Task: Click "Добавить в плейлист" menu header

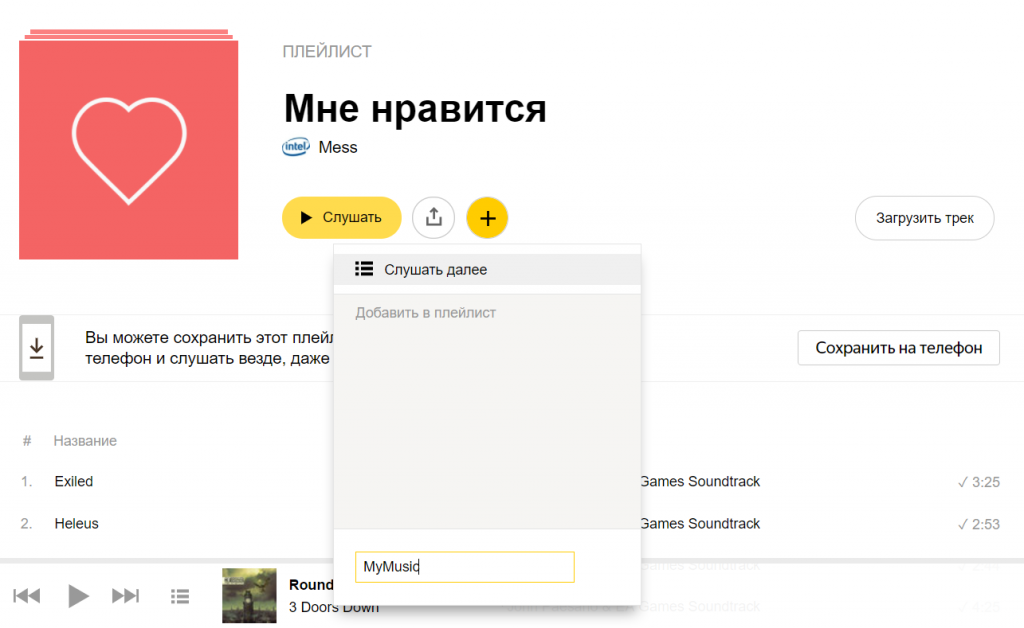Action: [426, 313]
